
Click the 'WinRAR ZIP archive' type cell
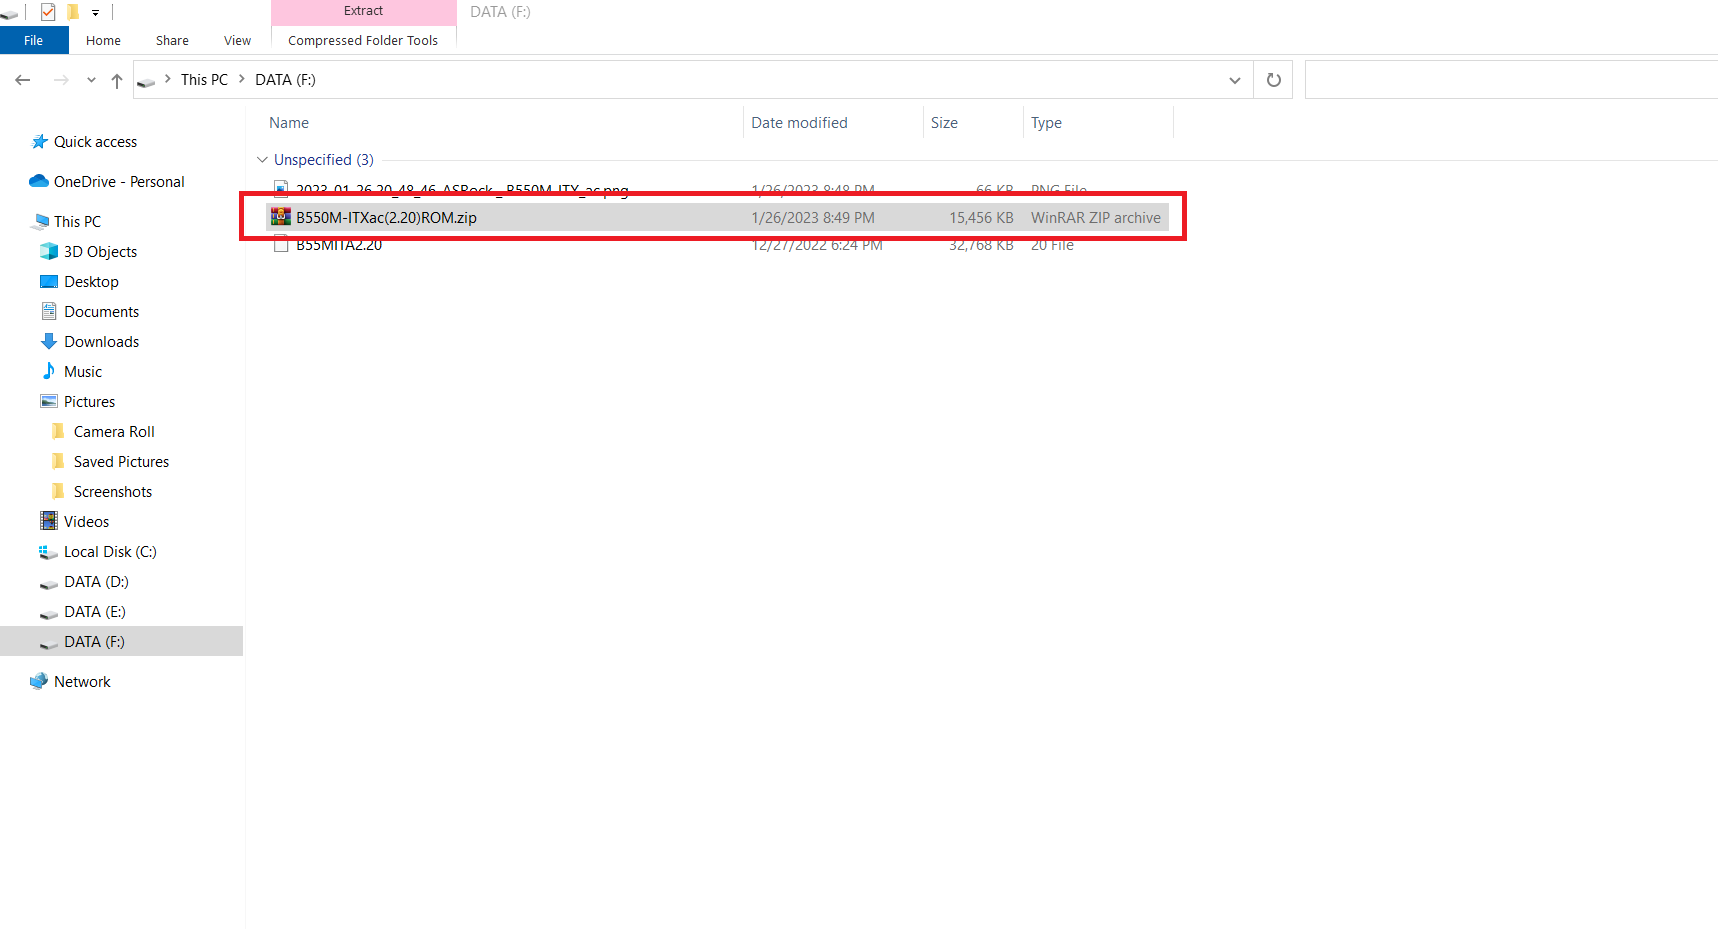1096,218
